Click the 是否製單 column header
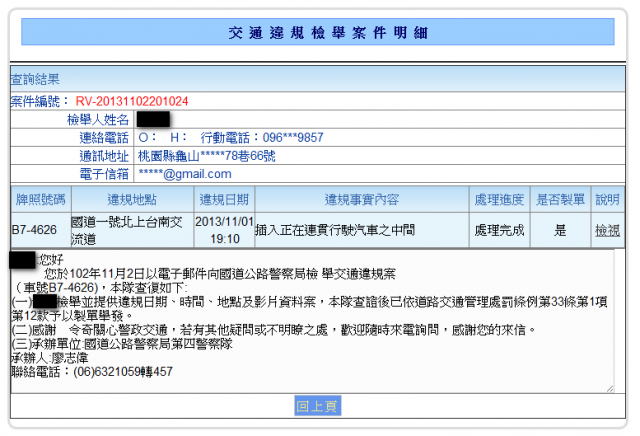The image size is (640, 436). [x=560, y=199]
